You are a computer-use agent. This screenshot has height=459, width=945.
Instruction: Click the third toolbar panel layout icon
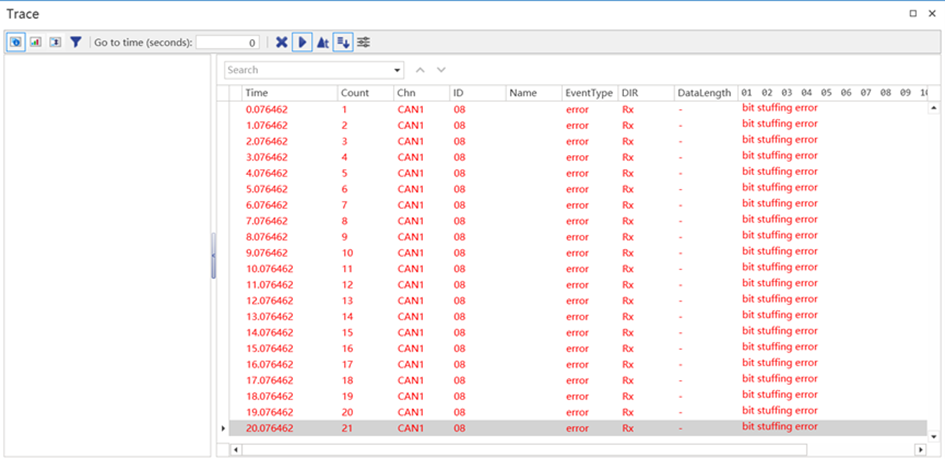(55, 43)
